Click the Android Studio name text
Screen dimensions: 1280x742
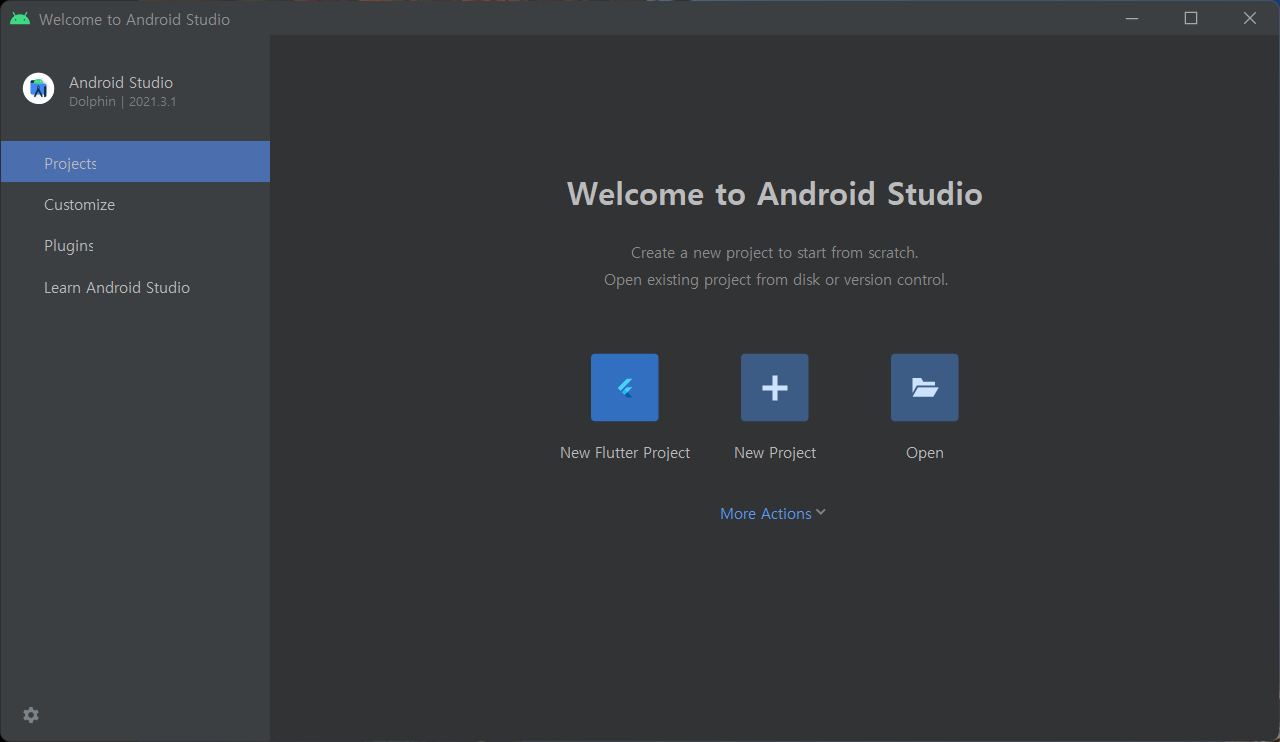[x=121, y=83]
